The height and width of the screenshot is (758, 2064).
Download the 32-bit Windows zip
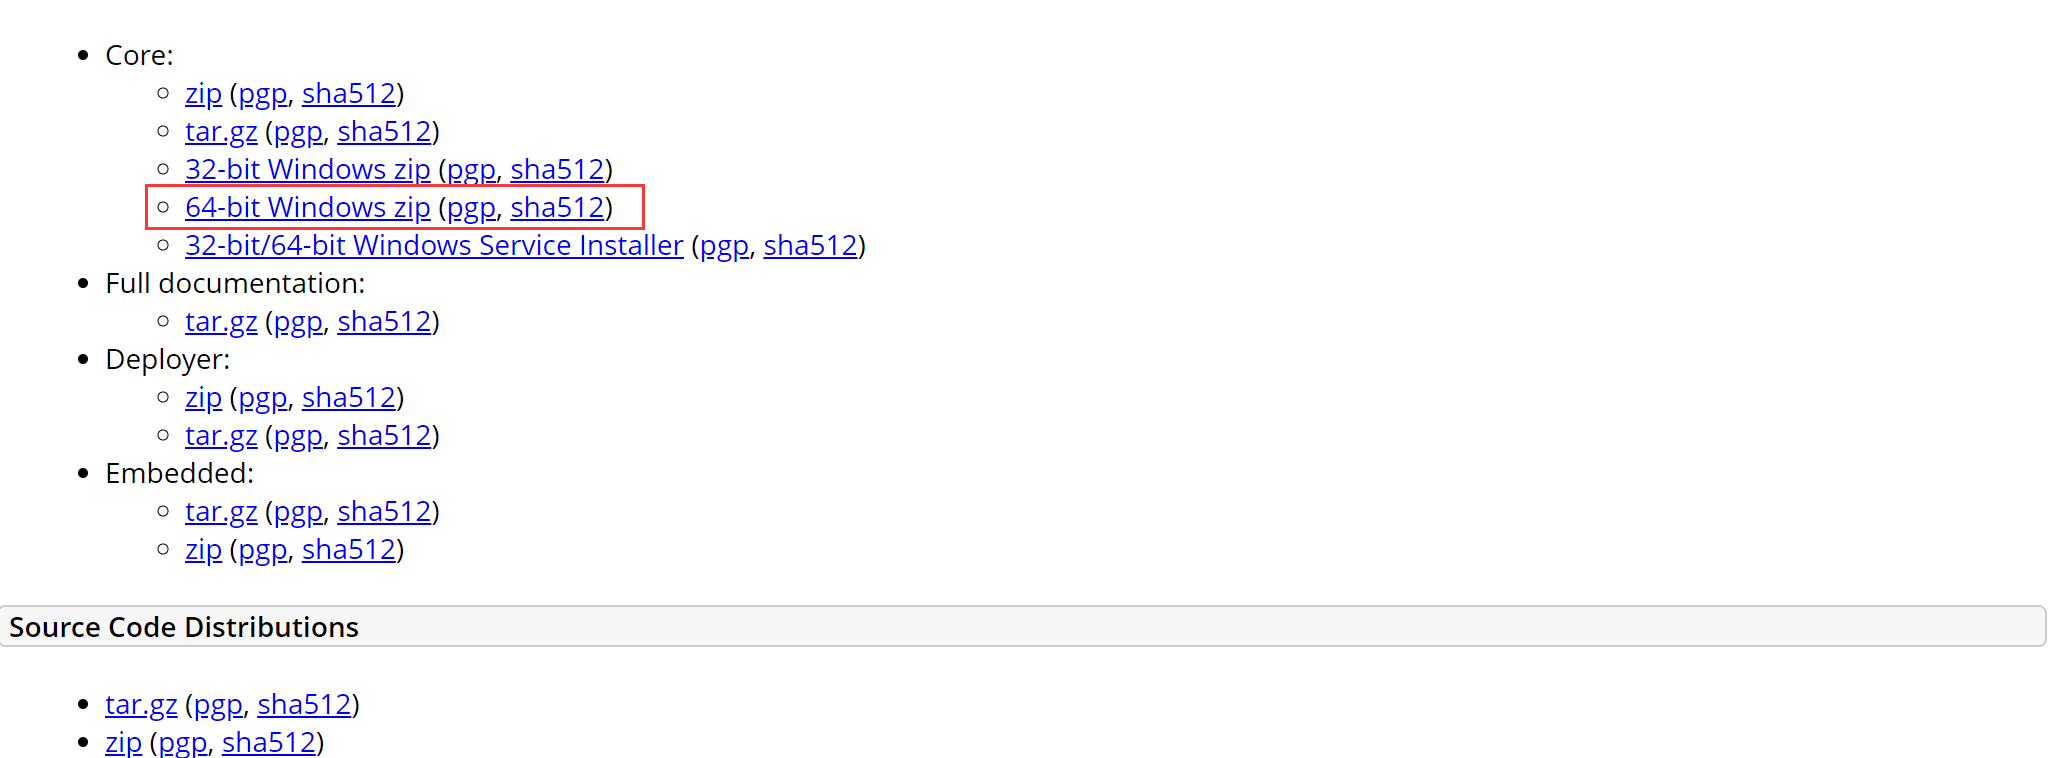click(x=307, y=170)
